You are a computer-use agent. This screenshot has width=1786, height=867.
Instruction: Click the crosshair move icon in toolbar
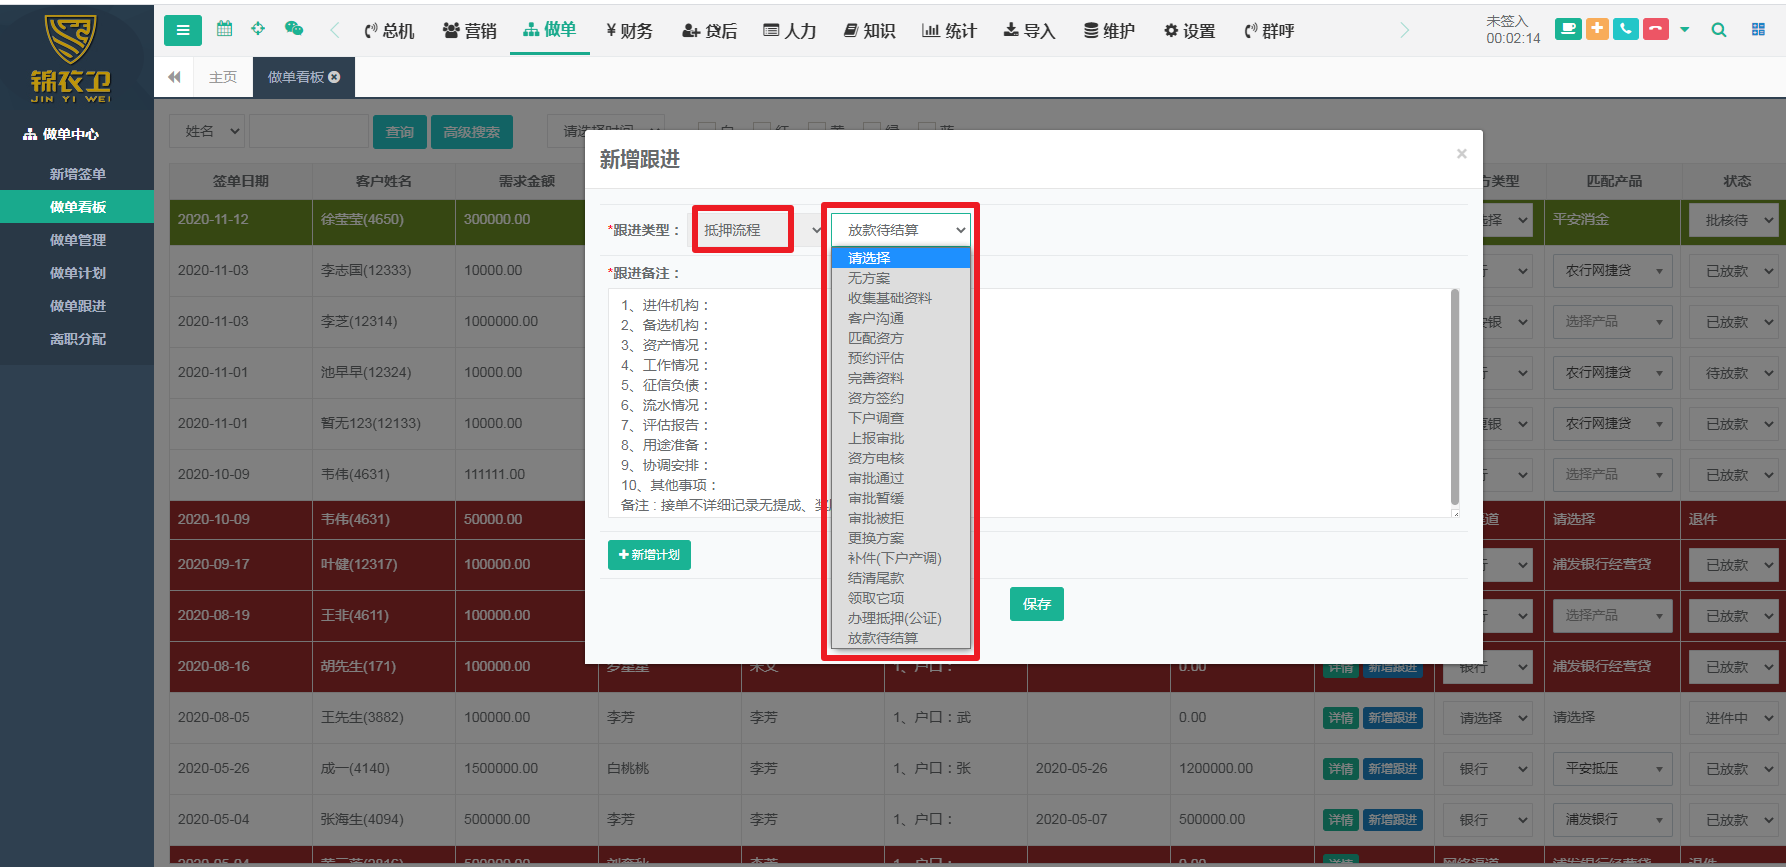point(258,29)
